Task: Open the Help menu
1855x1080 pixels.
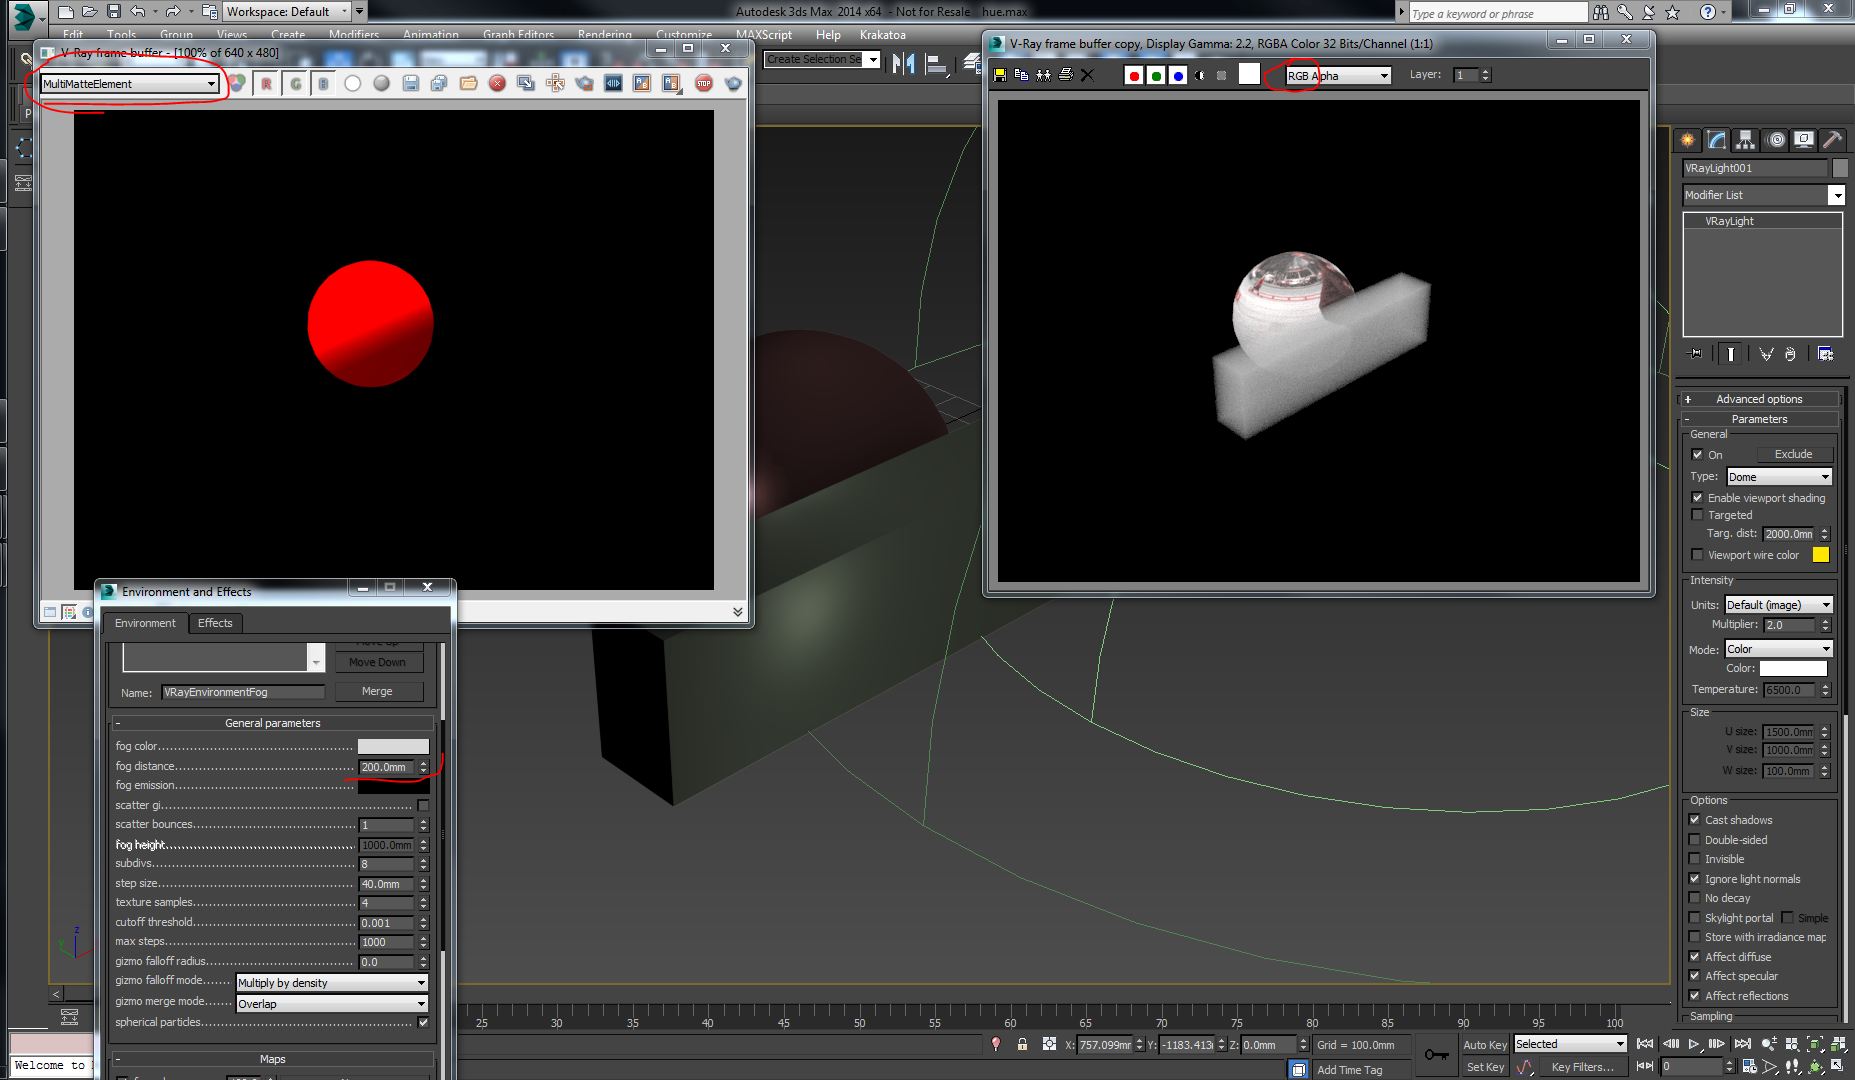Action: 828,34
